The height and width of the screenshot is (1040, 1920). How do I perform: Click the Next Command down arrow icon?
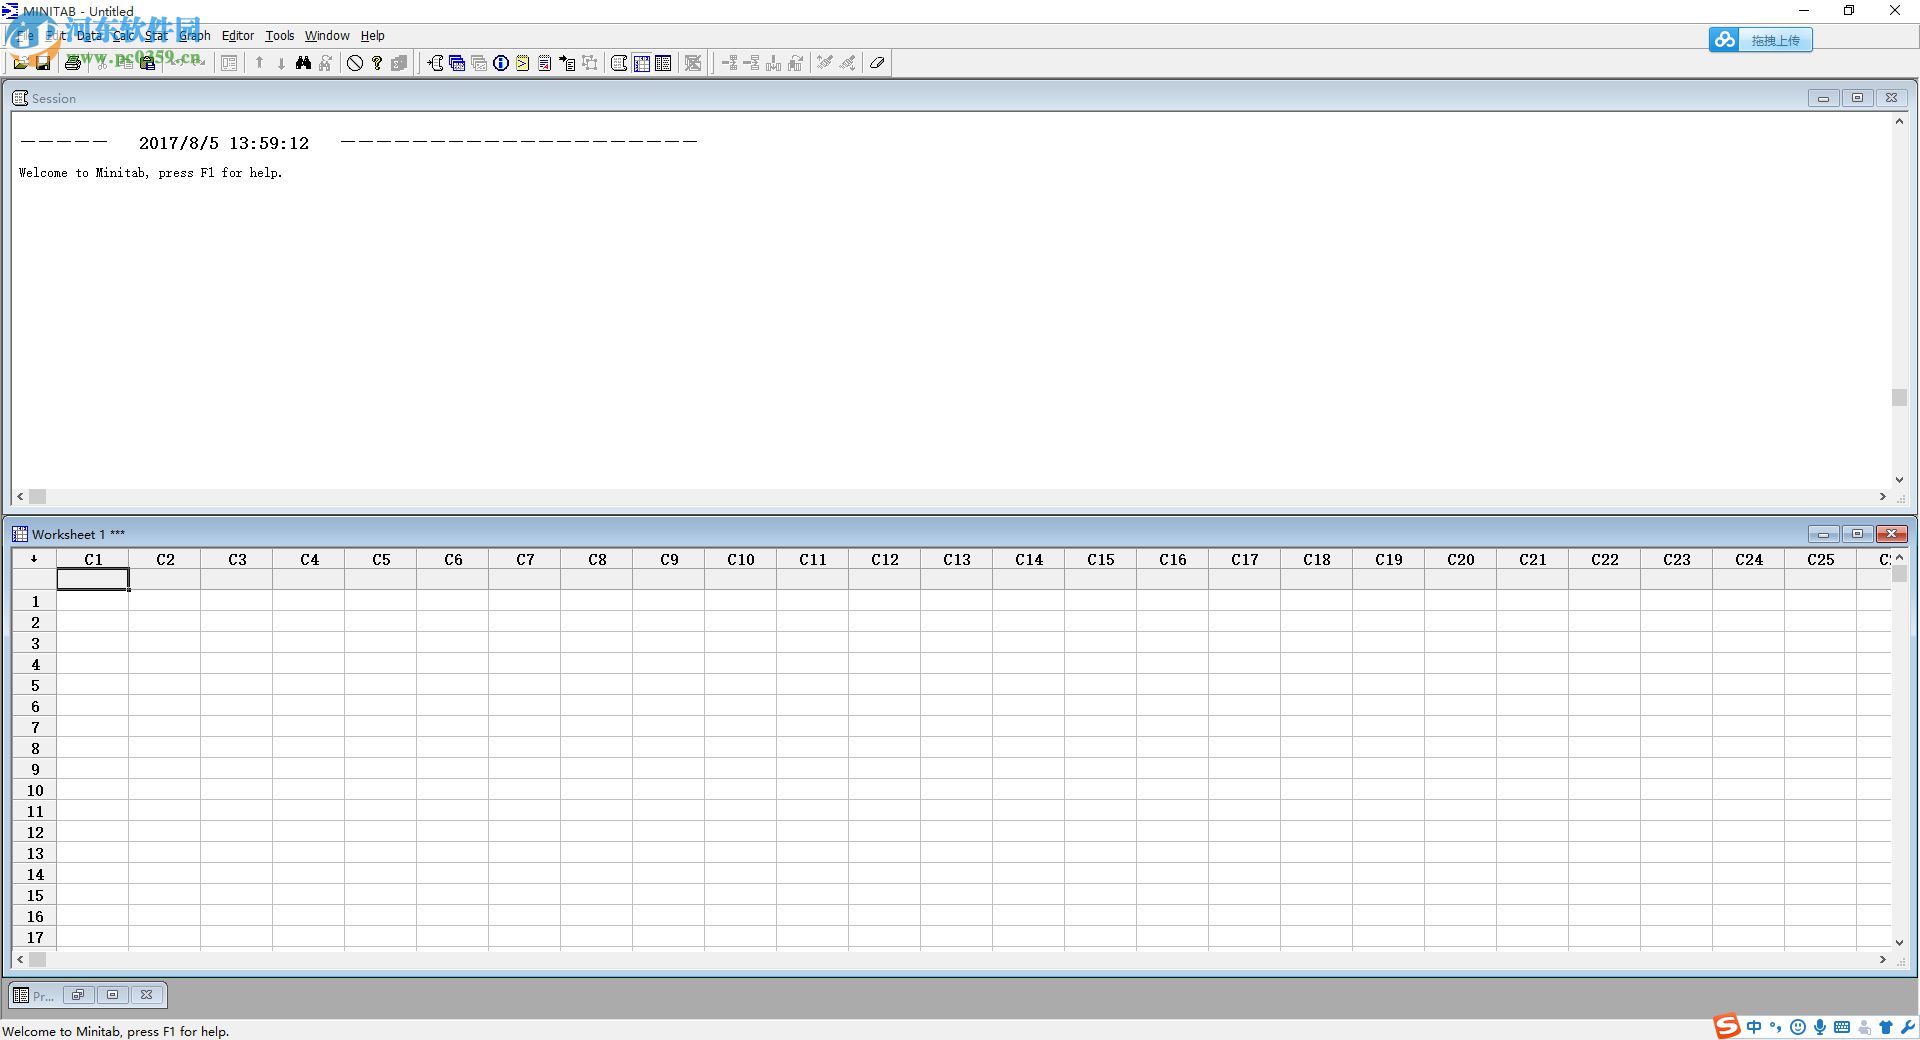click(281, 63)
